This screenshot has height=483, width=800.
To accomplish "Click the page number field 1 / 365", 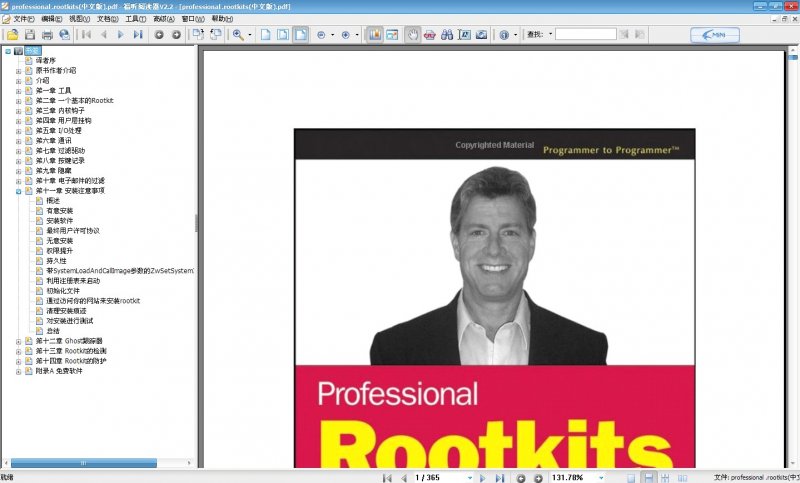I will pos(439,477).
